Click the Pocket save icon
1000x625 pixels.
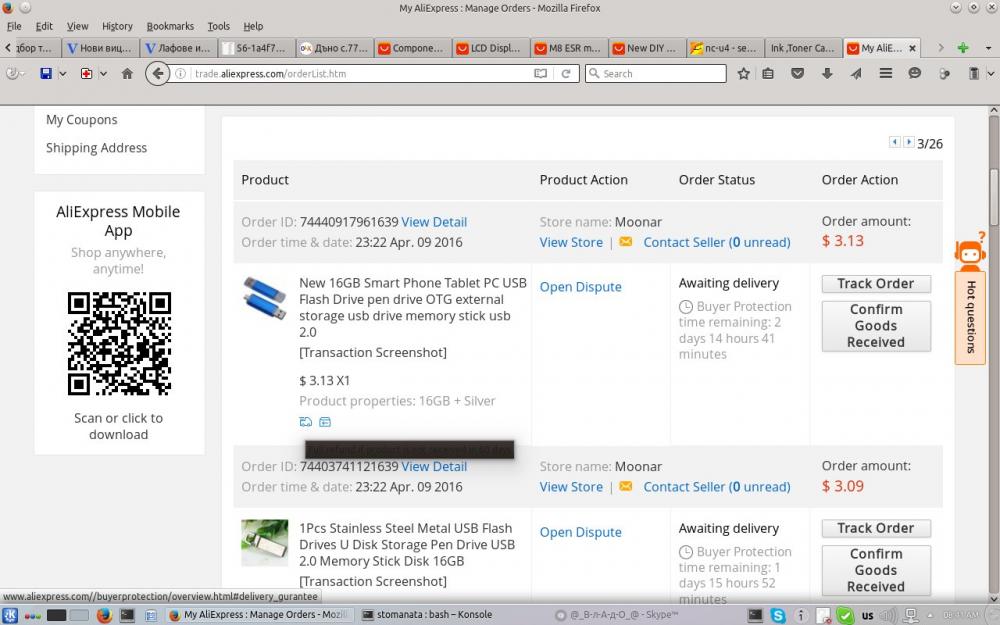(797, 73)
